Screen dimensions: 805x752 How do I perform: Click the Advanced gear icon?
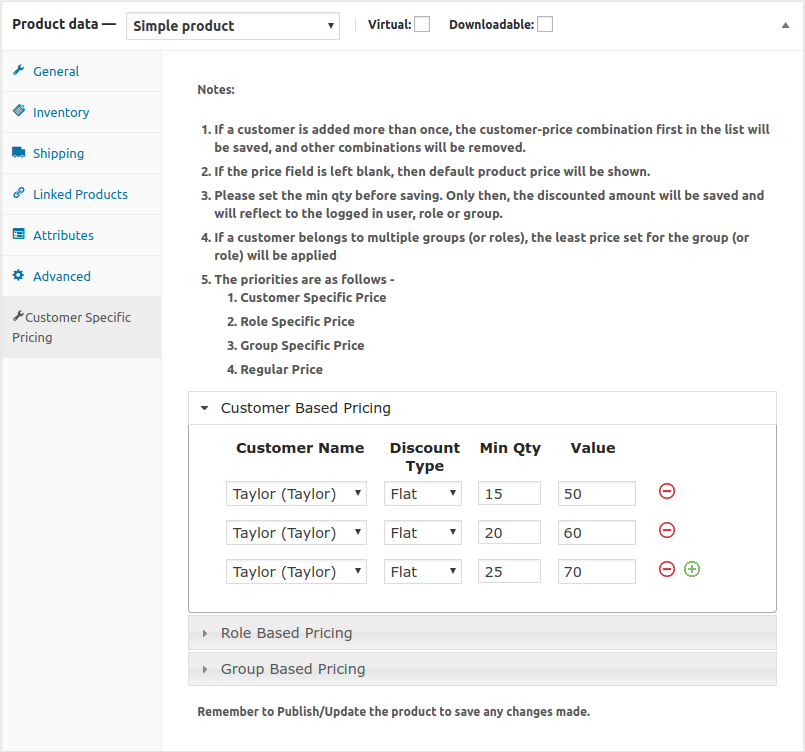[x=19, y=275]
